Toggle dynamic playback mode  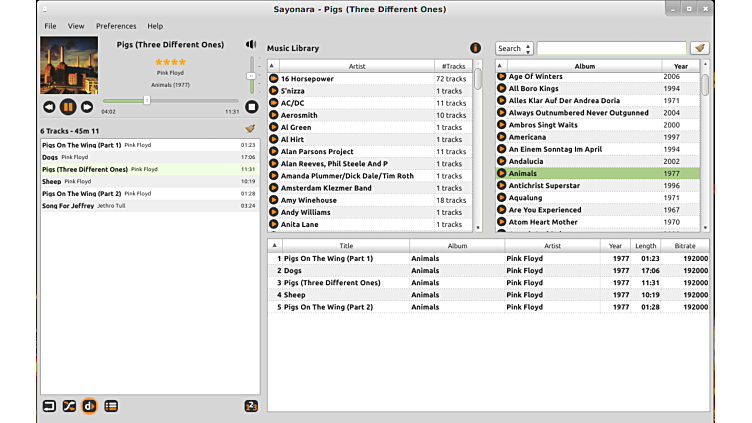click(x=90, y=406)
